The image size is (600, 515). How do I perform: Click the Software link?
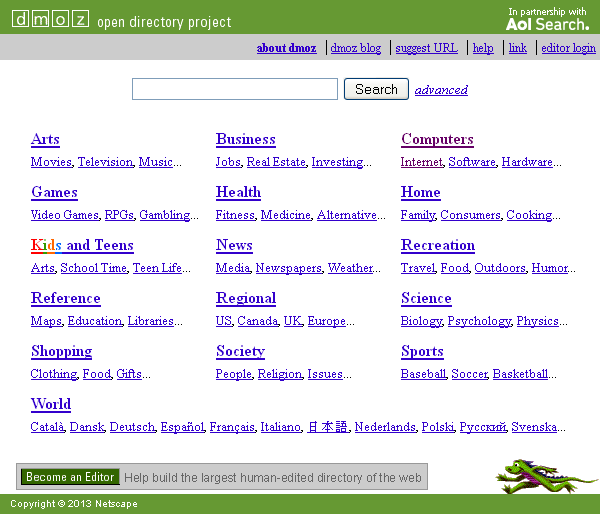(x=472, y=162)
